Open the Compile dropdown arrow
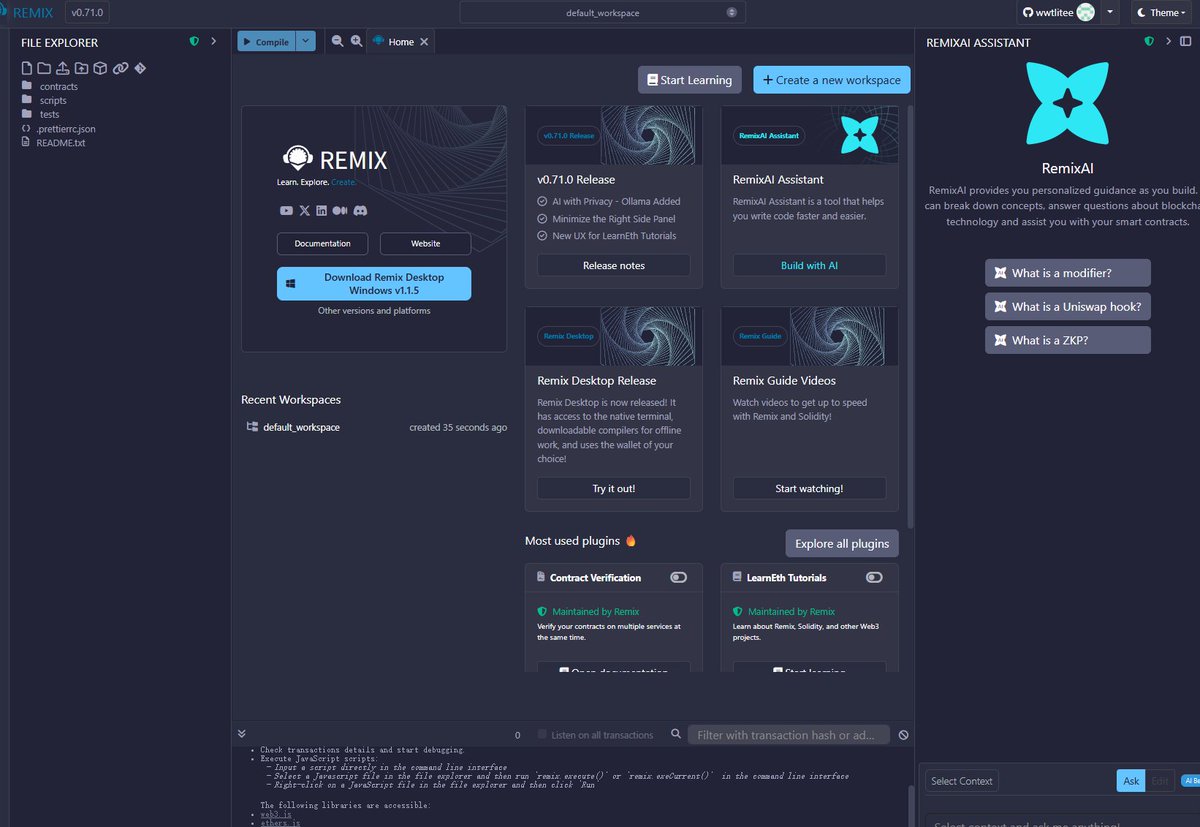Viewport: 1200px width, 827px height. click(307, 41)
